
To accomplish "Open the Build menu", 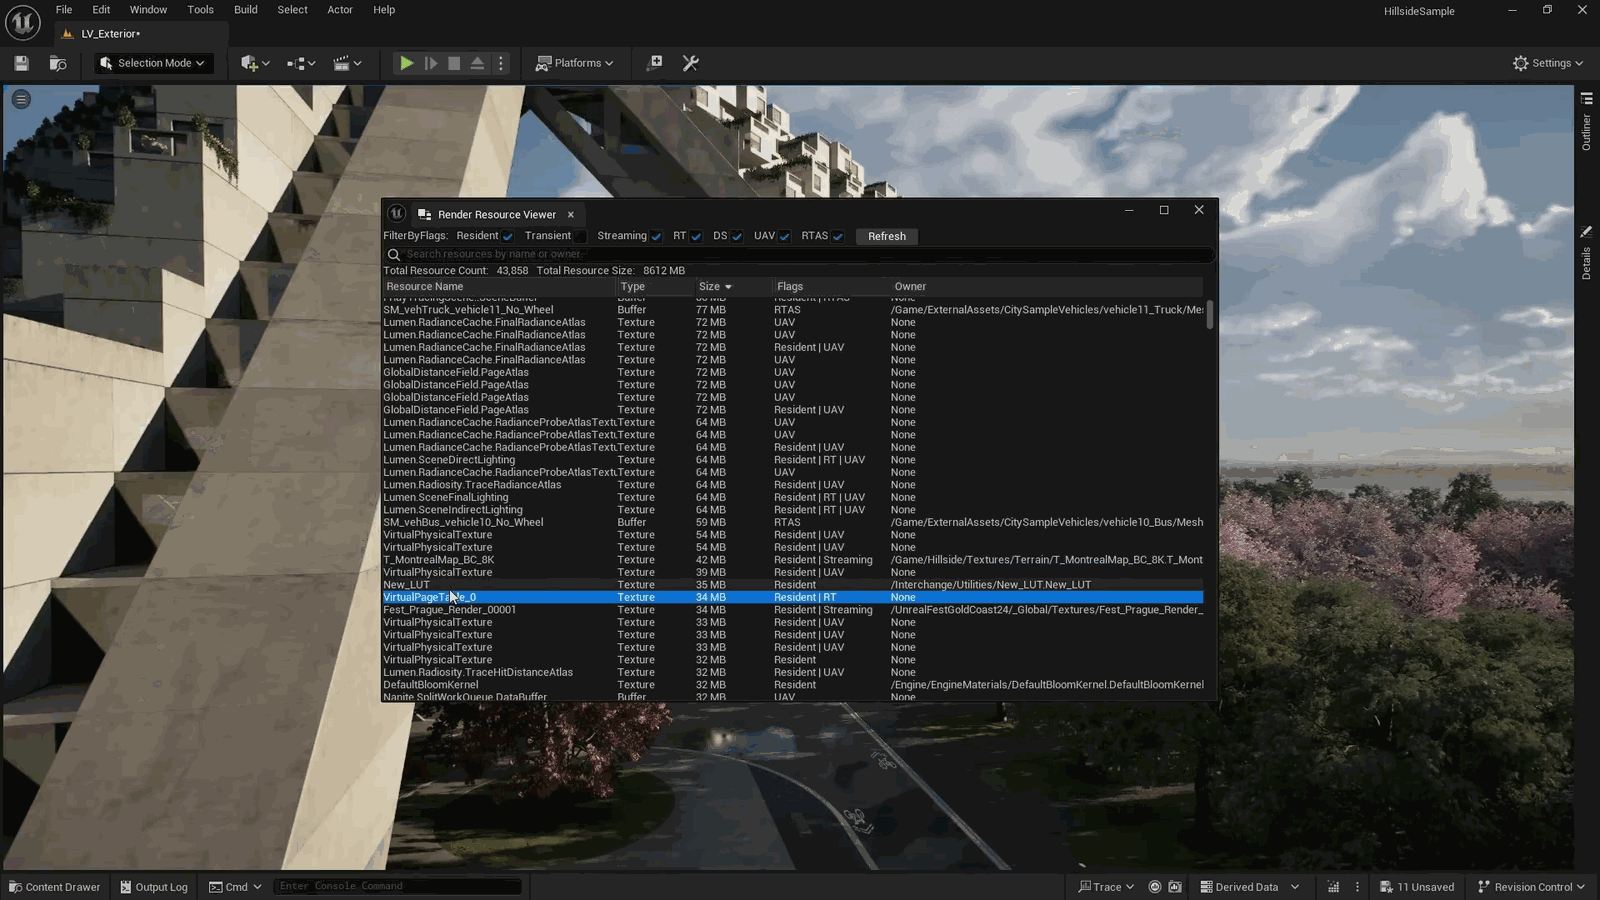I will coord(246,10).
